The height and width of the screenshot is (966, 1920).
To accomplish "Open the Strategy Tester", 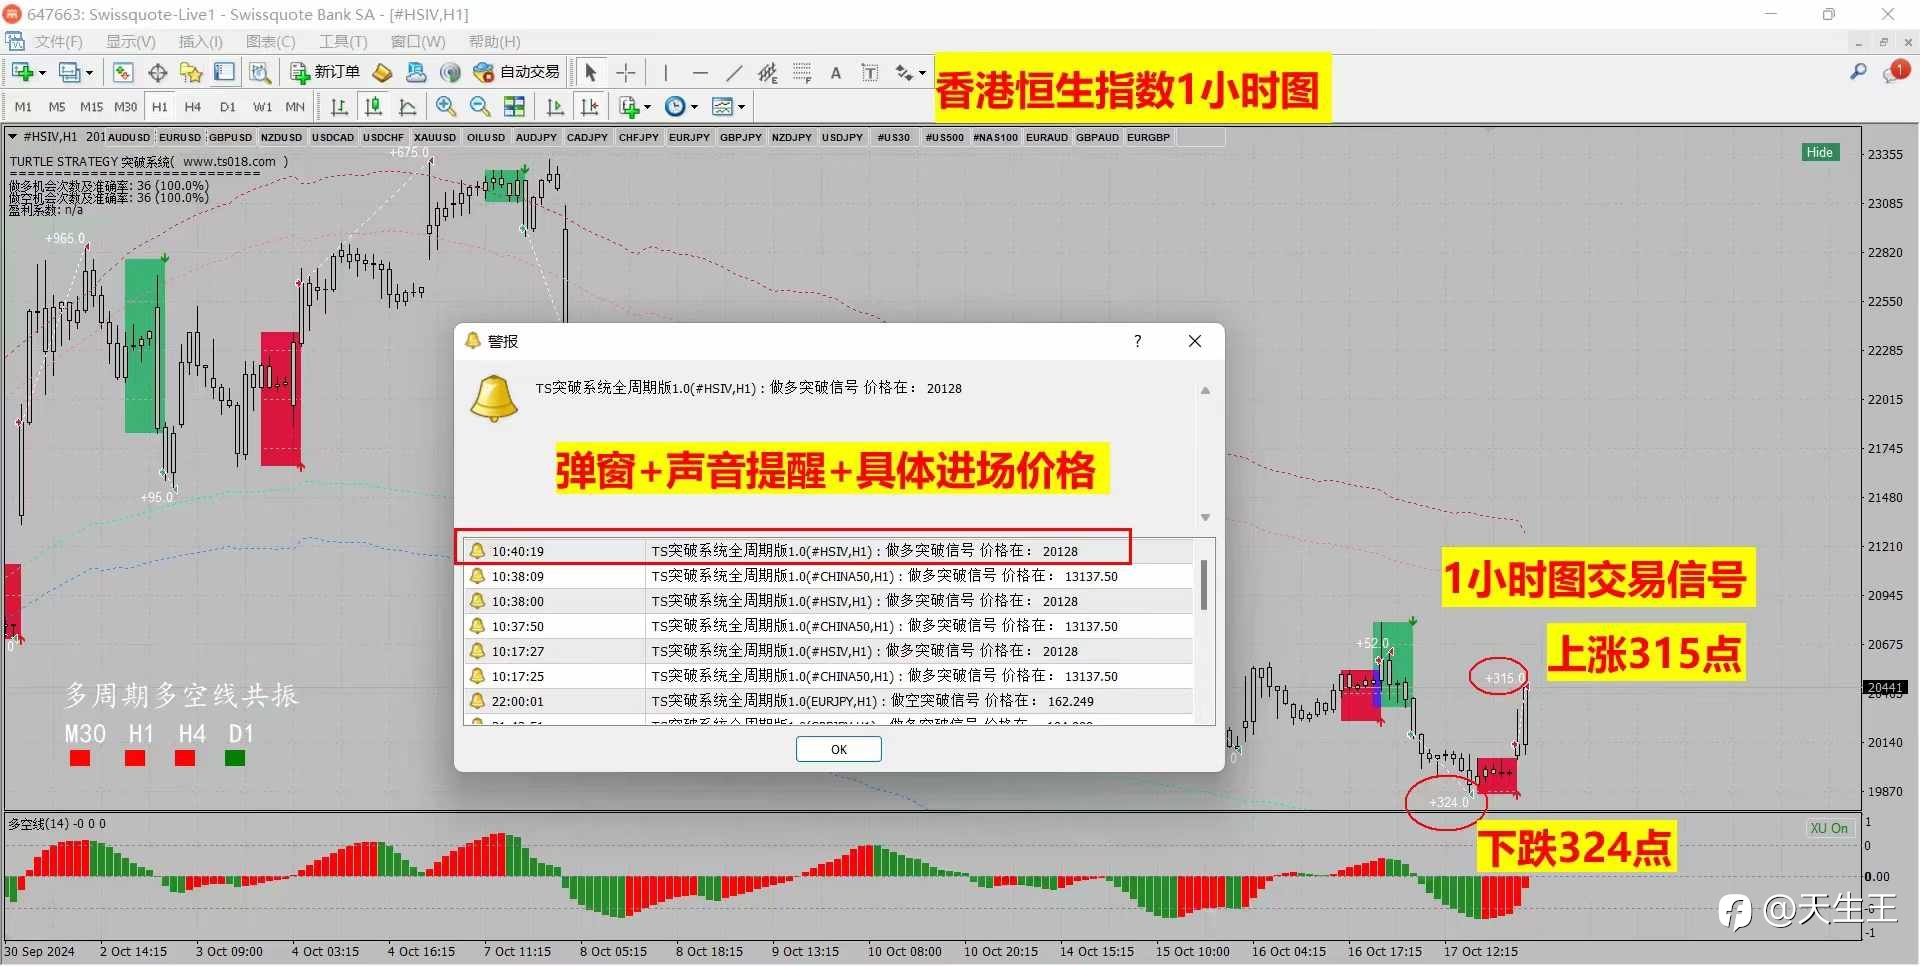I will coord(260,72).
